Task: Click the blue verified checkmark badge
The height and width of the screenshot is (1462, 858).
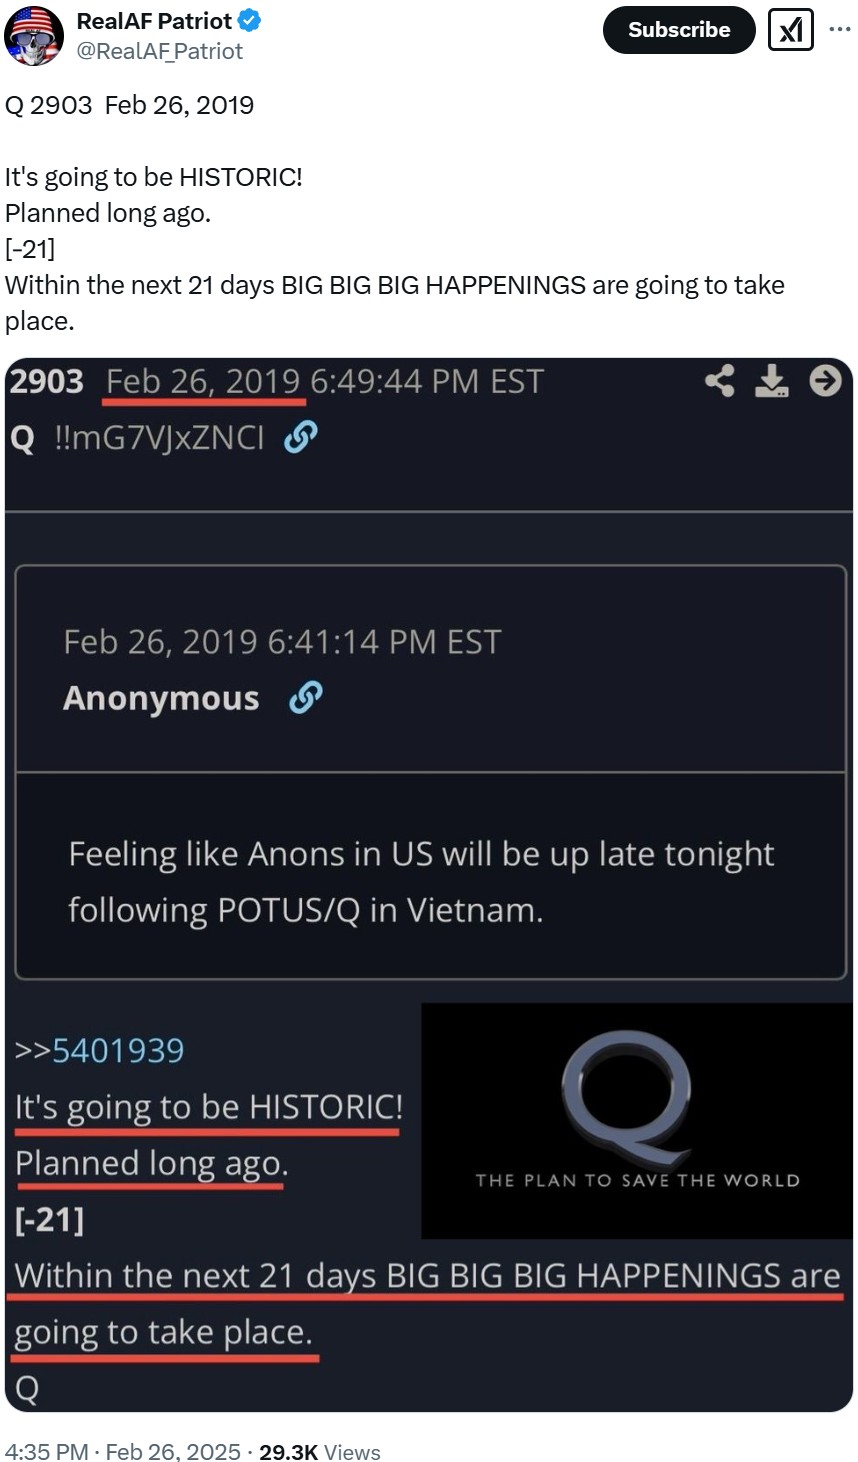Action: pos(249,21)
